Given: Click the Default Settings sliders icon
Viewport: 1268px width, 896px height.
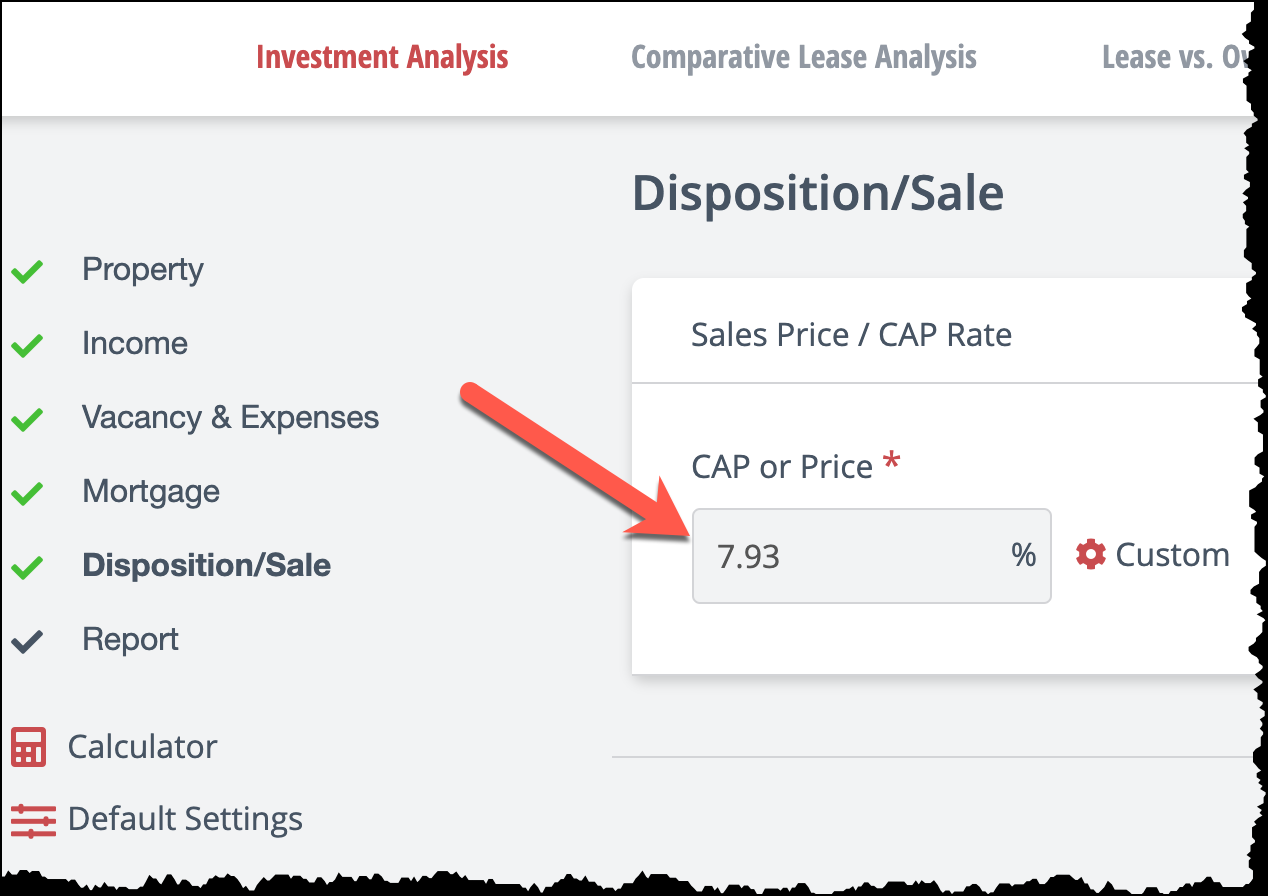Looking at the screenshot, I should pos(33,820).
